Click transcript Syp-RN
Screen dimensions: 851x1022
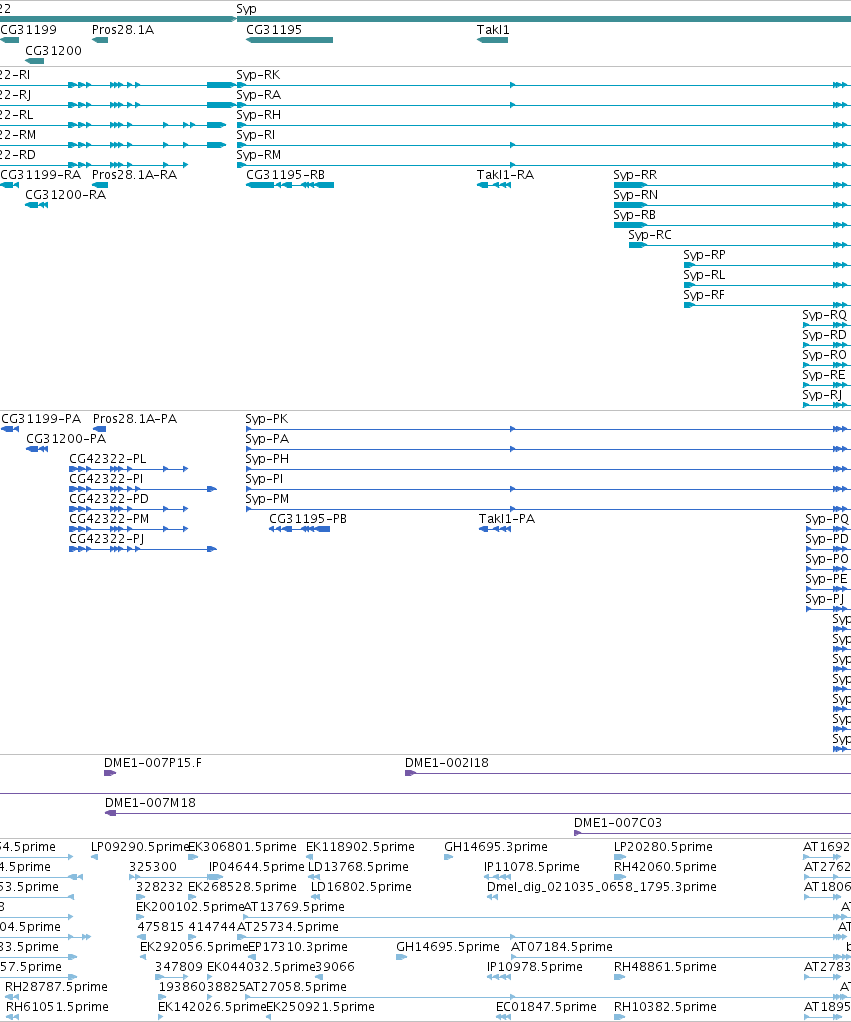pyautogui.click(x=635, y=195)
